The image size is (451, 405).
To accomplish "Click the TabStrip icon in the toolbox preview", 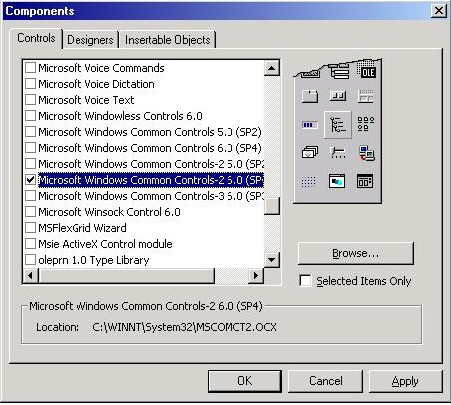I will [x=310, y=96].
